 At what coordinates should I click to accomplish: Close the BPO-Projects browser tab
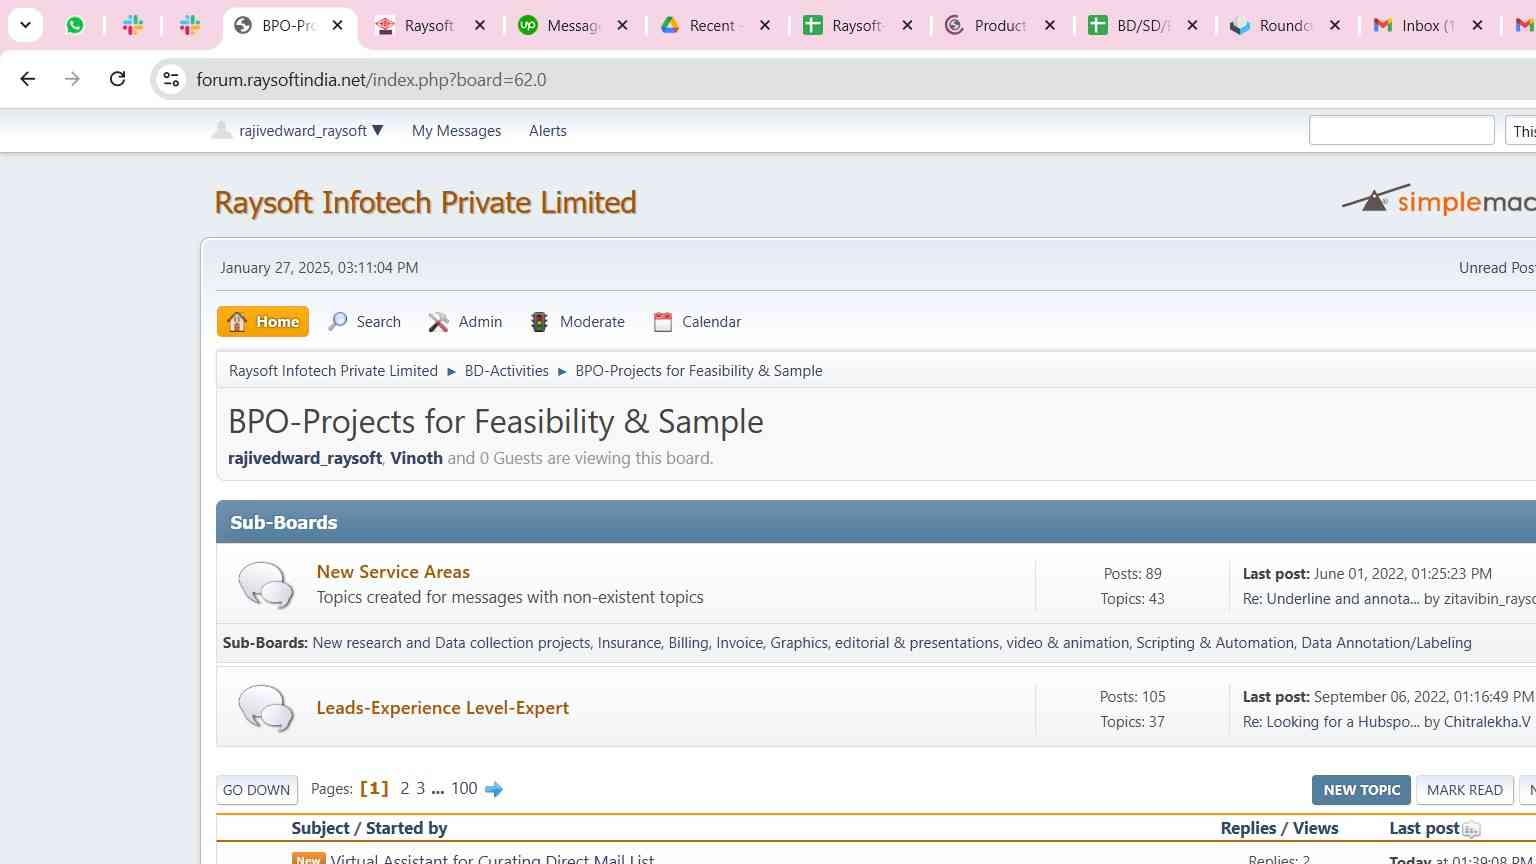click(x=338, y=26)
